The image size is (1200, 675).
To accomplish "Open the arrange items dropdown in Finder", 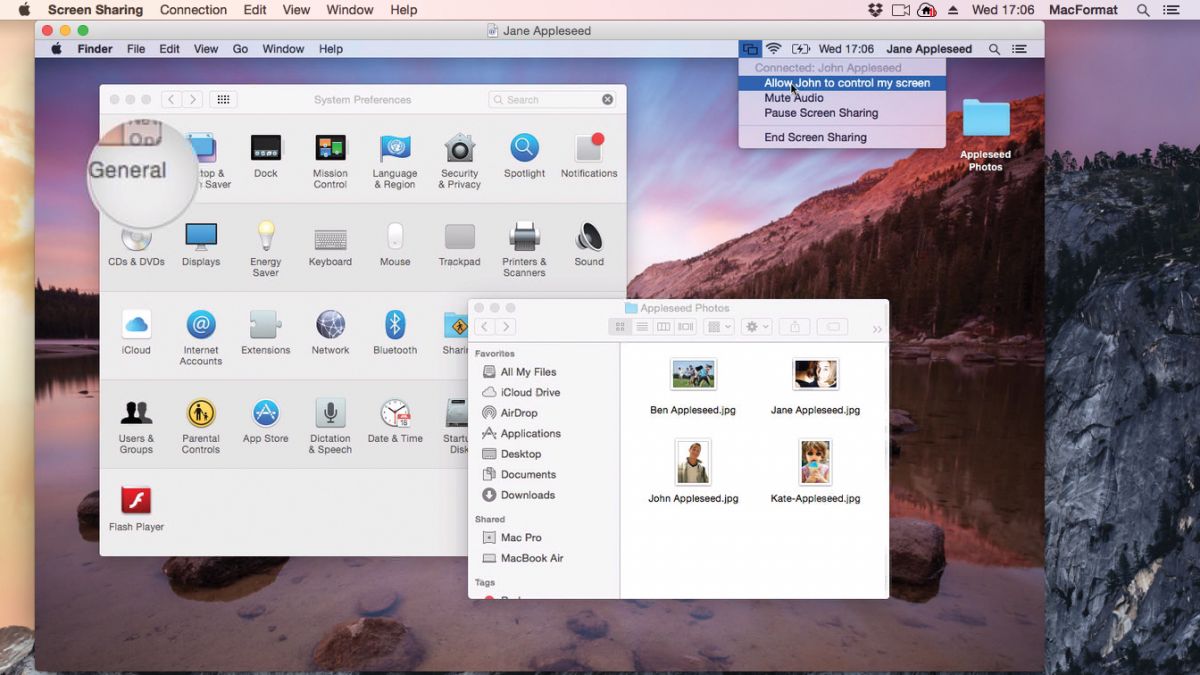I will [718, 327].
